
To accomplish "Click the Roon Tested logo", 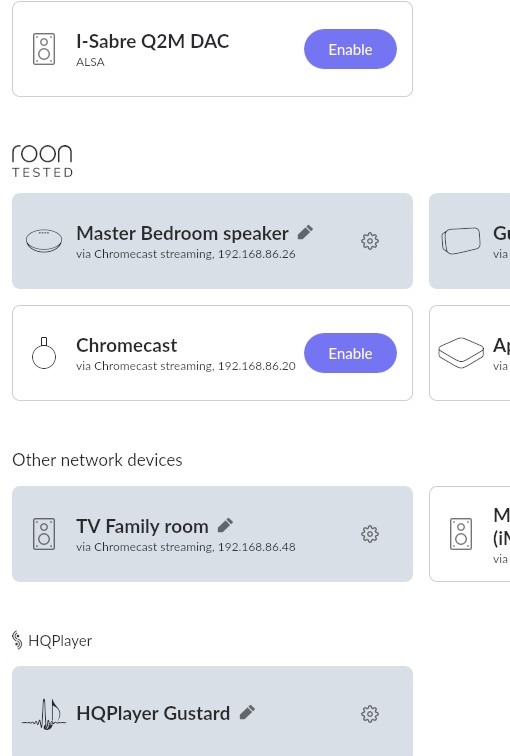I will tap(42, 161).
